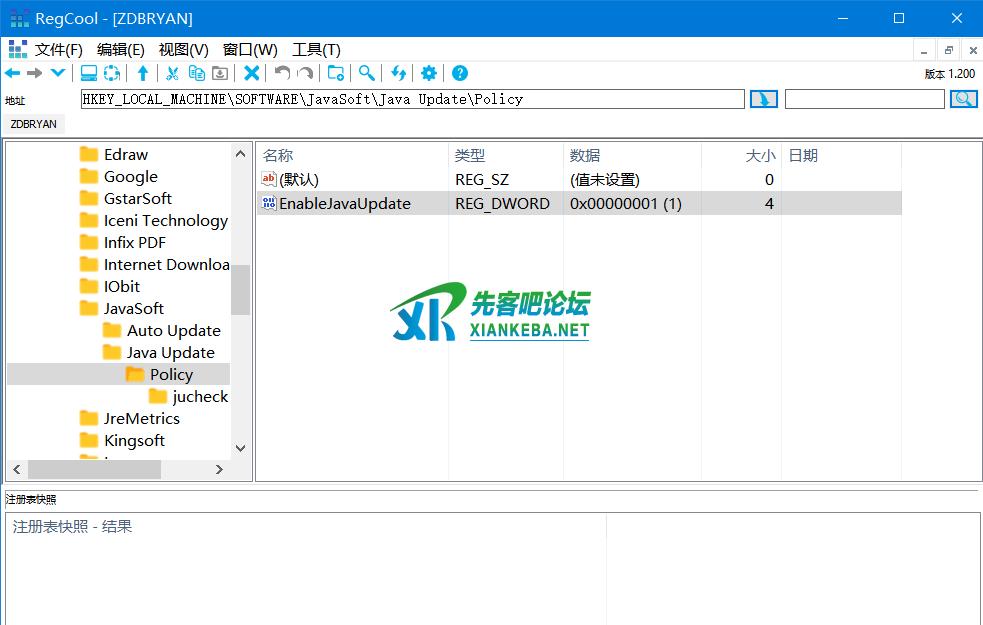Select the EnableJavaUpdate registry value

coord(344,203)
